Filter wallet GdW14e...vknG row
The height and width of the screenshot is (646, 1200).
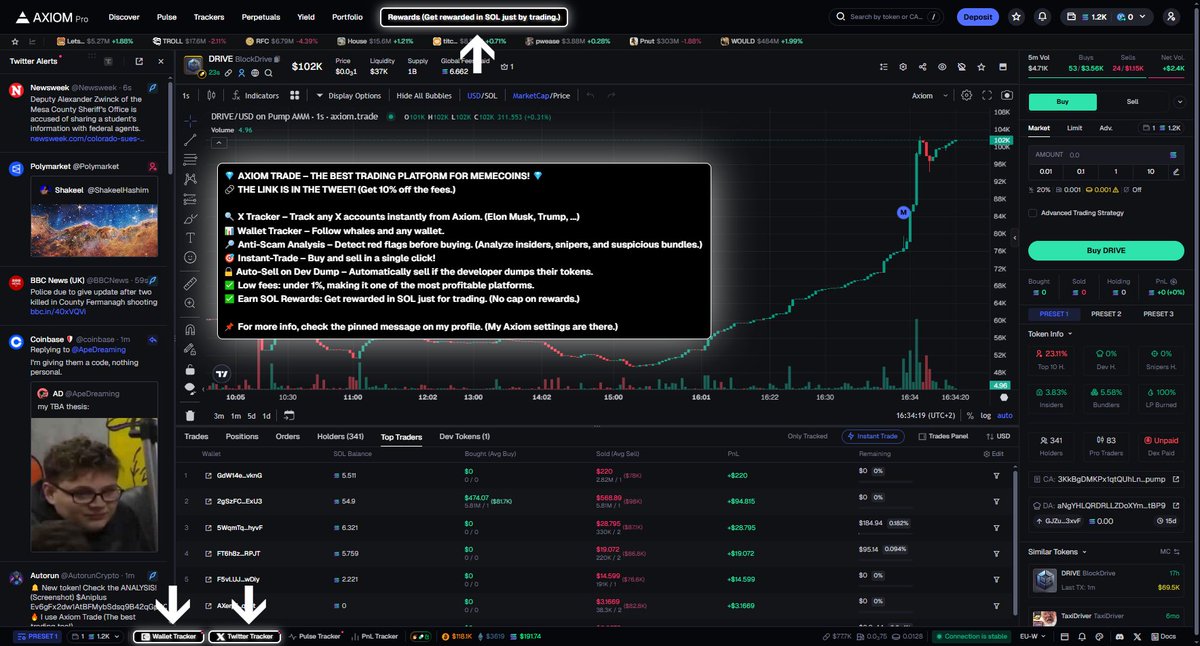[996, 475]
